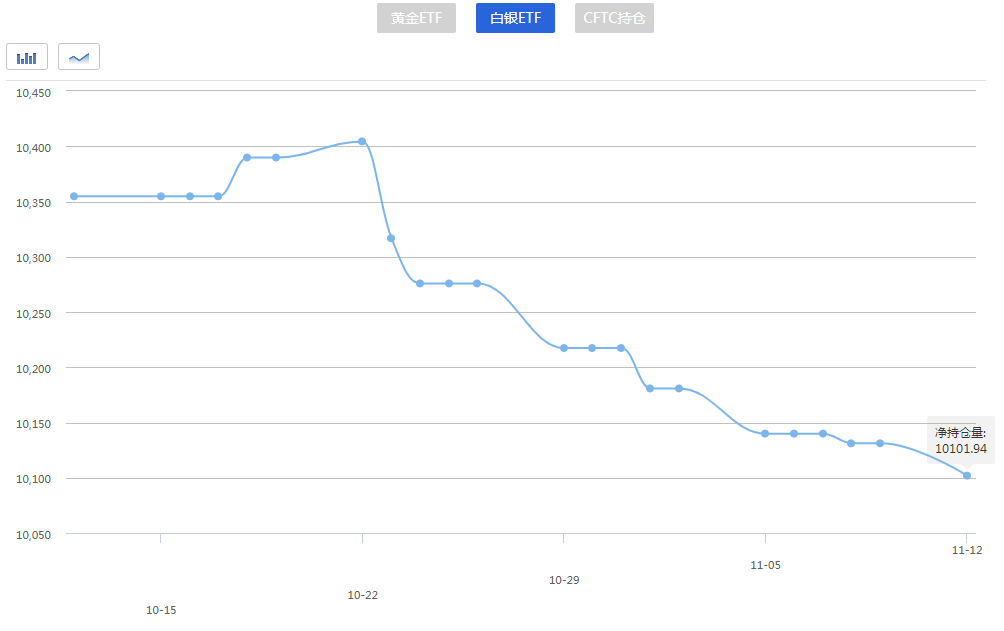This screenshot has height=631, width=1004.
Task: Select the final data point at 11-12
Action: [x=967, y=475]
